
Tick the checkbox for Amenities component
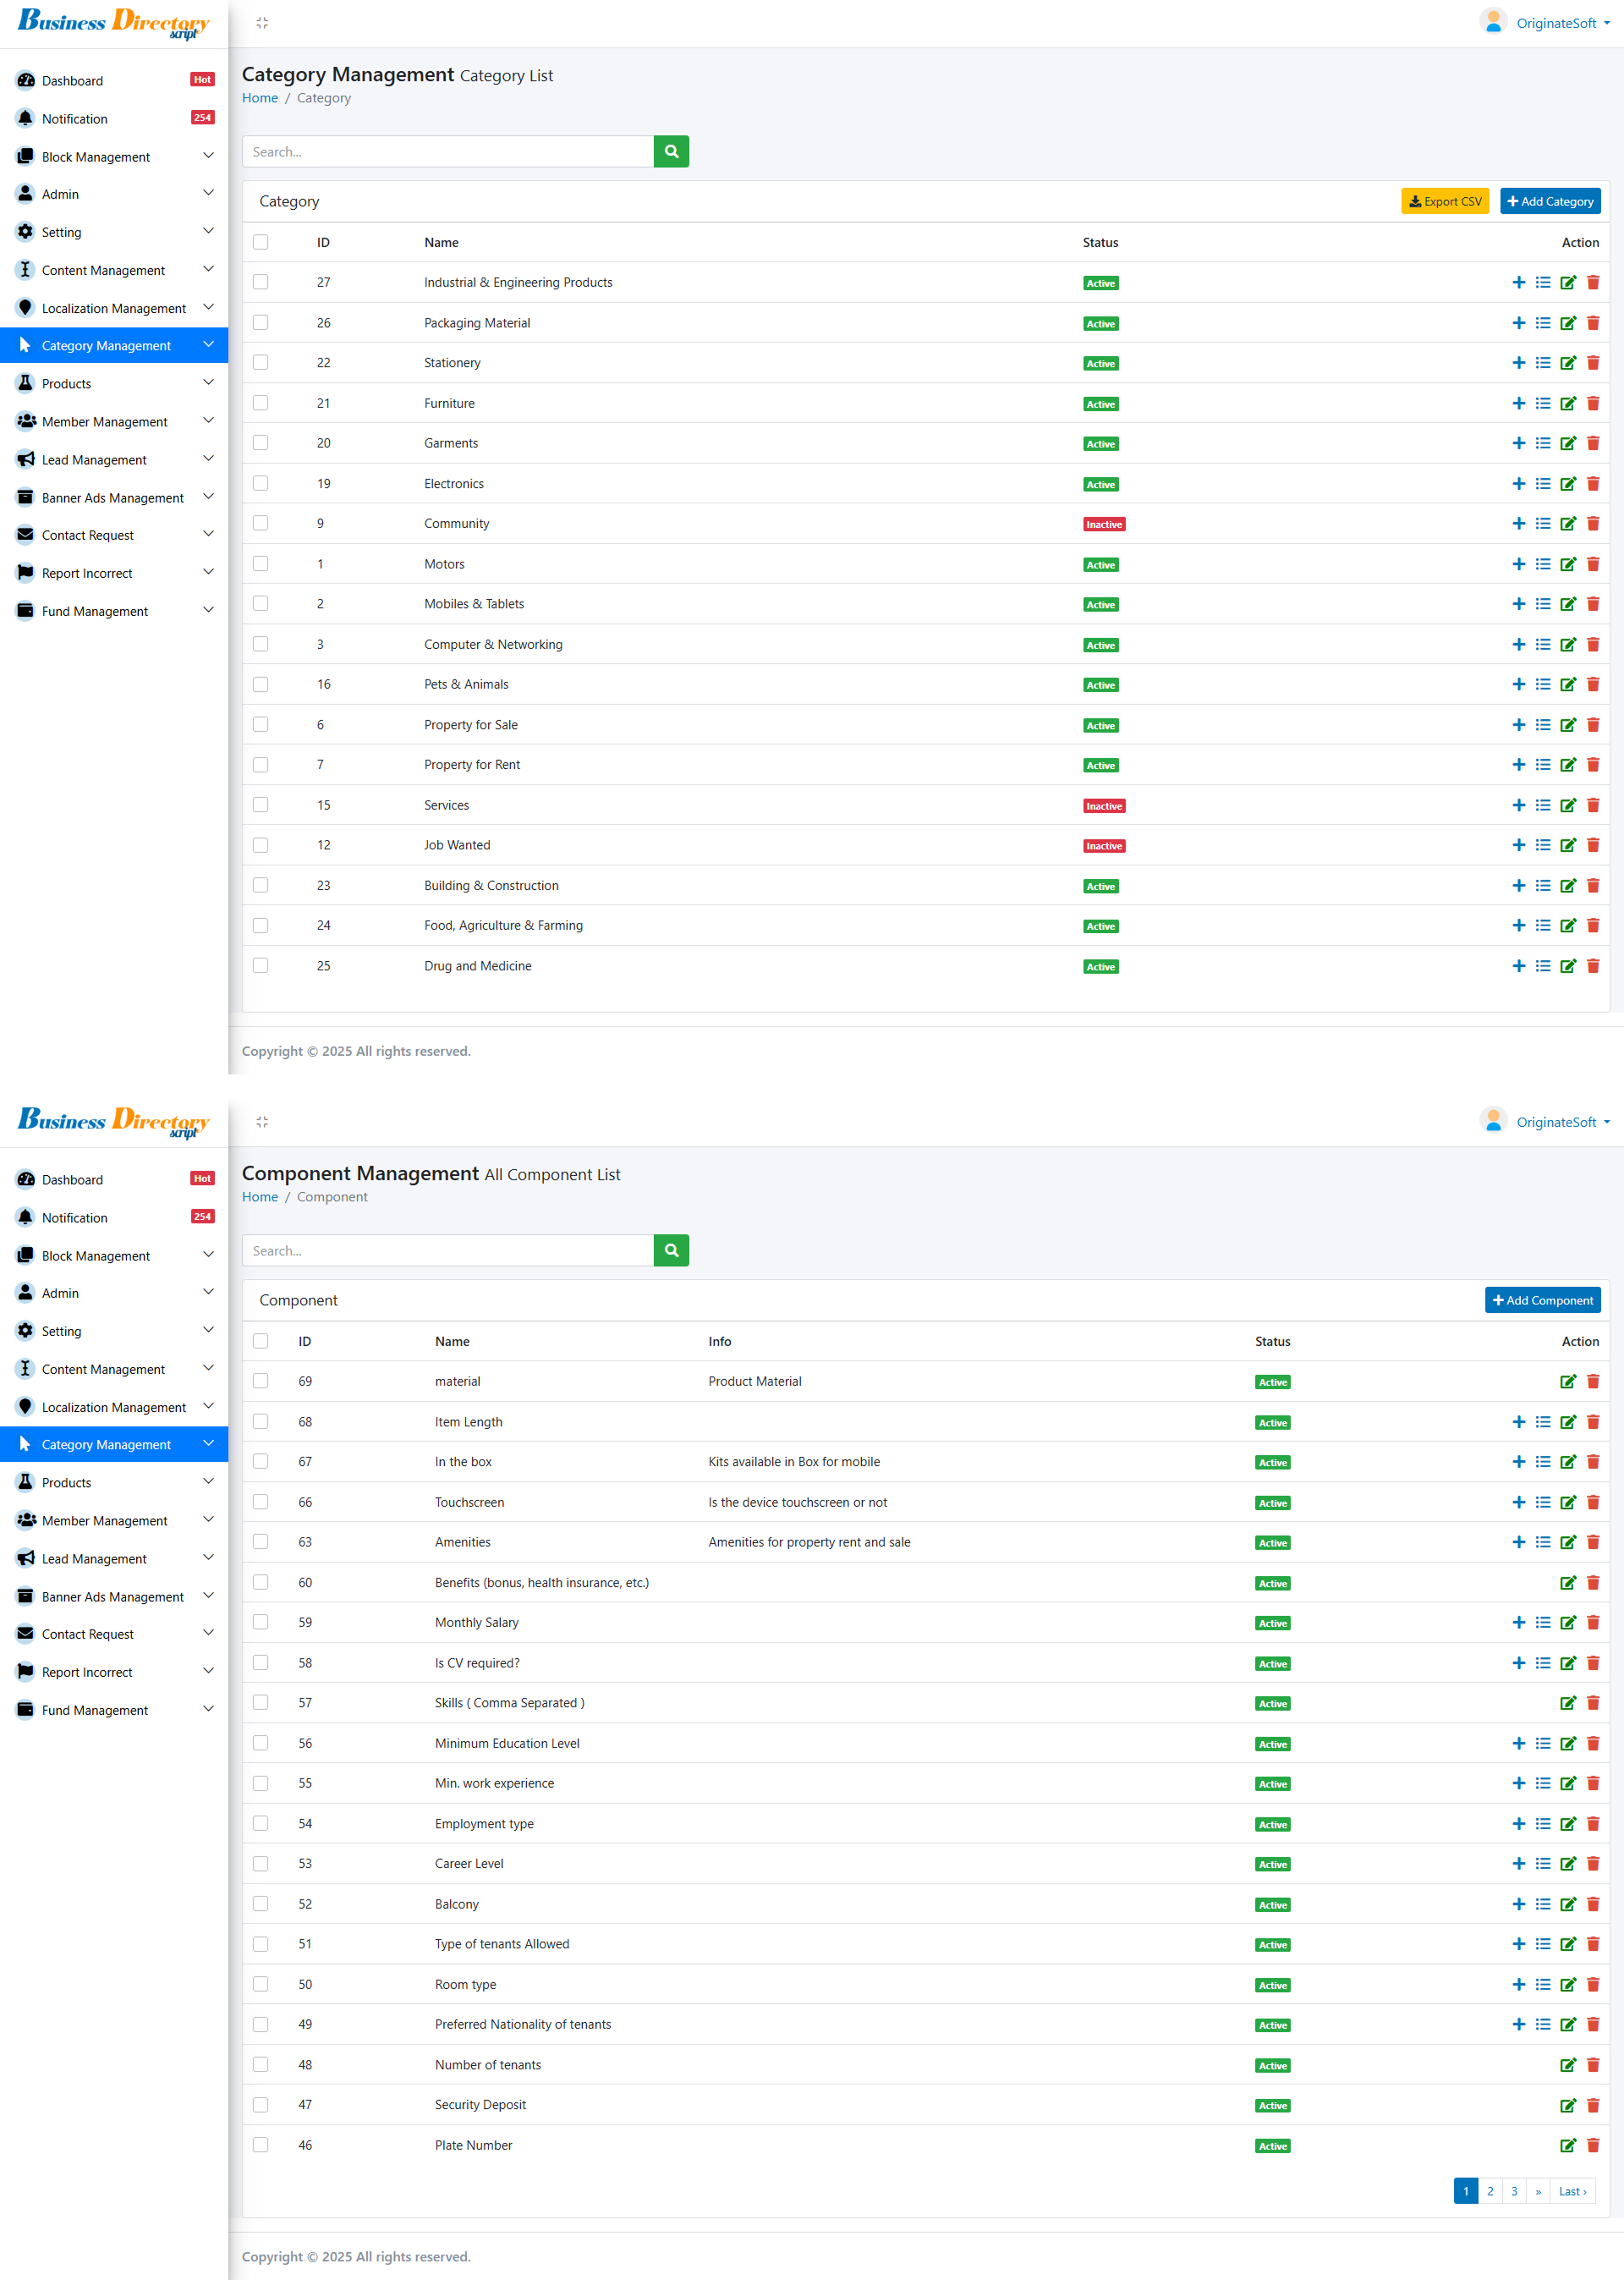click(261, 1542)
